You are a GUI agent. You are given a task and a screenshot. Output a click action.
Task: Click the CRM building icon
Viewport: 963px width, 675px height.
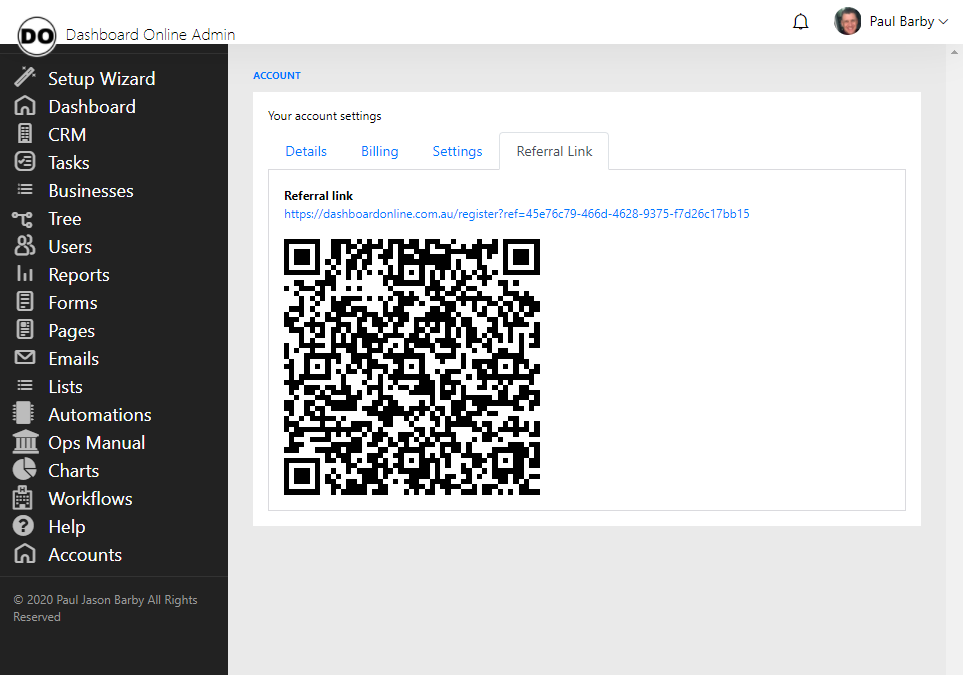25,133
